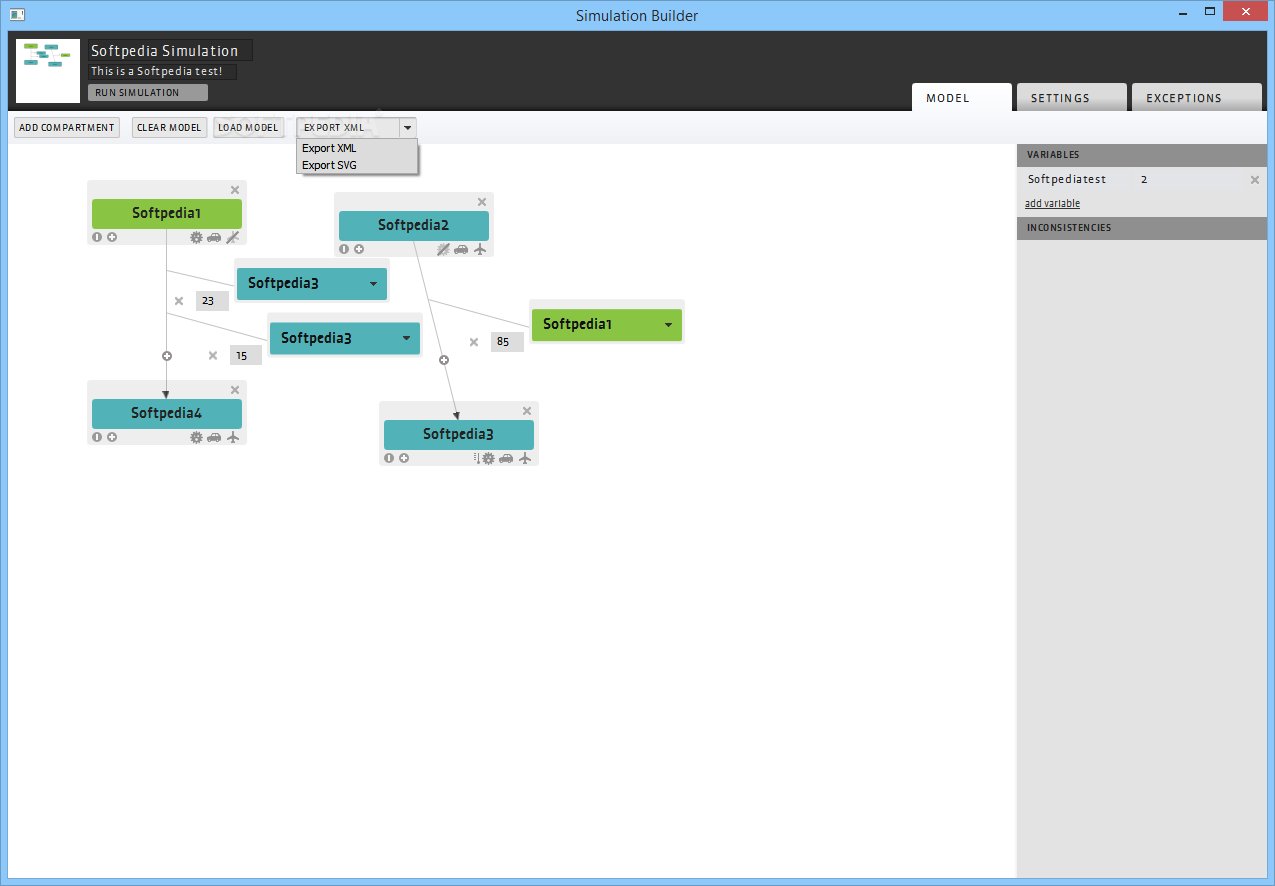Close the Softpedia4 compartment box

point(235,390)
